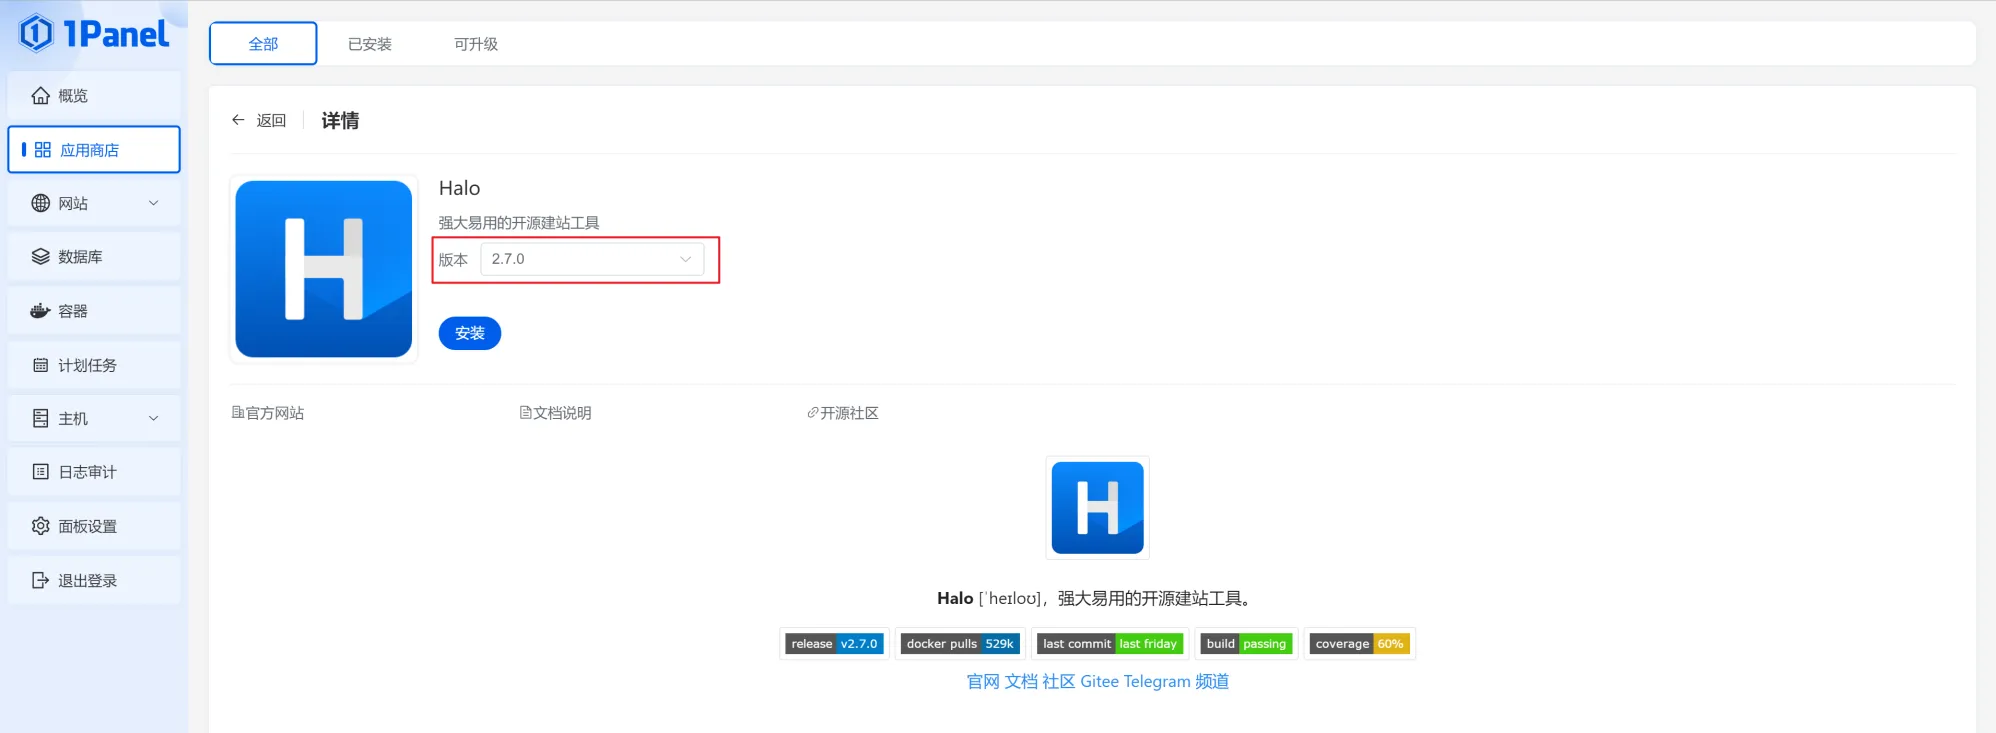The width and height of the screenshot is (1996, 733).
Task: Switch to the 可升级 (Upgradable) tab
Action: [475, 44]
